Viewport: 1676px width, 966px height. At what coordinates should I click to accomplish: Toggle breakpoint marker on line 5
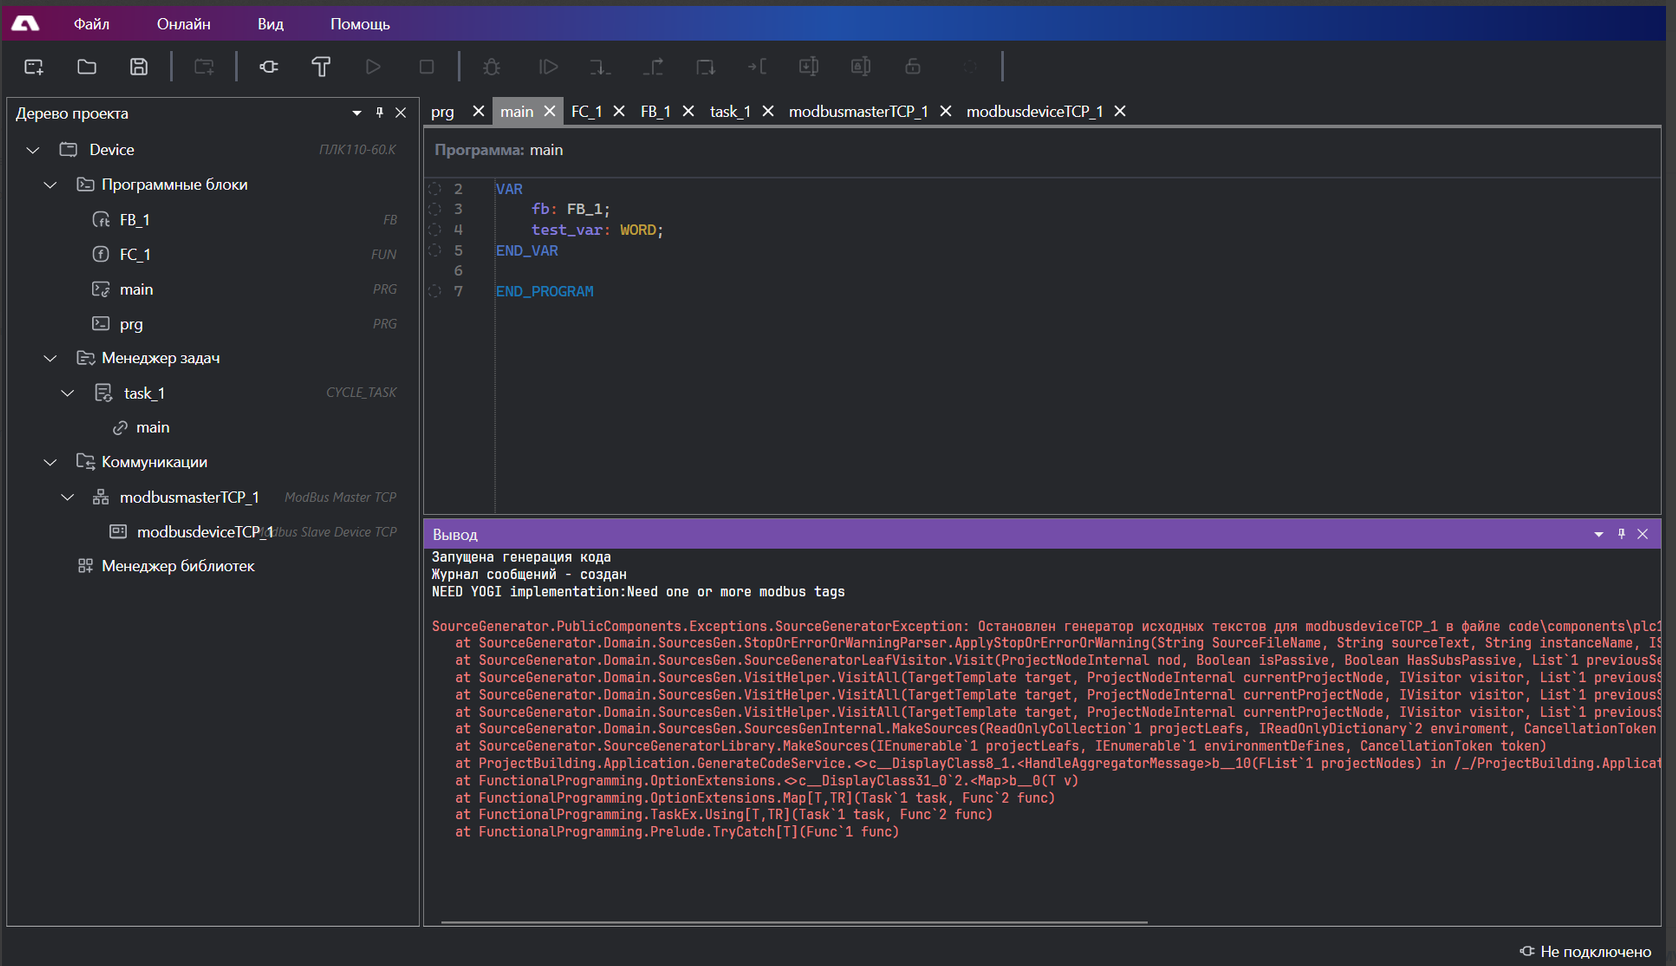pos(435,251)
